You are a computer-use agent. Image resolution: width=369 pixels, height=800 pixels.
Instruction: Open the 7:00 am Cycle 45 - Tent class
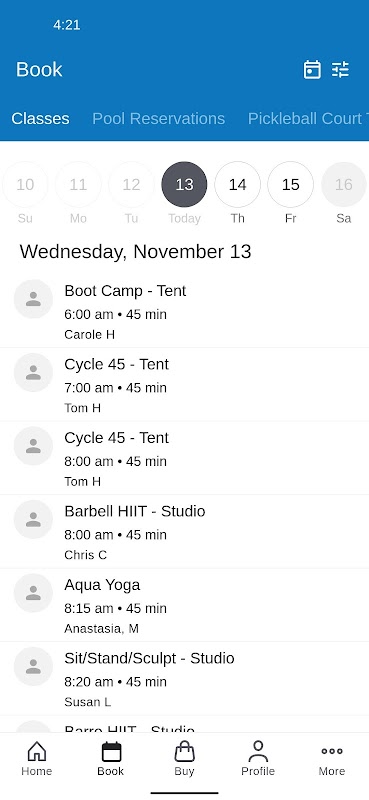tap(184, 385)
